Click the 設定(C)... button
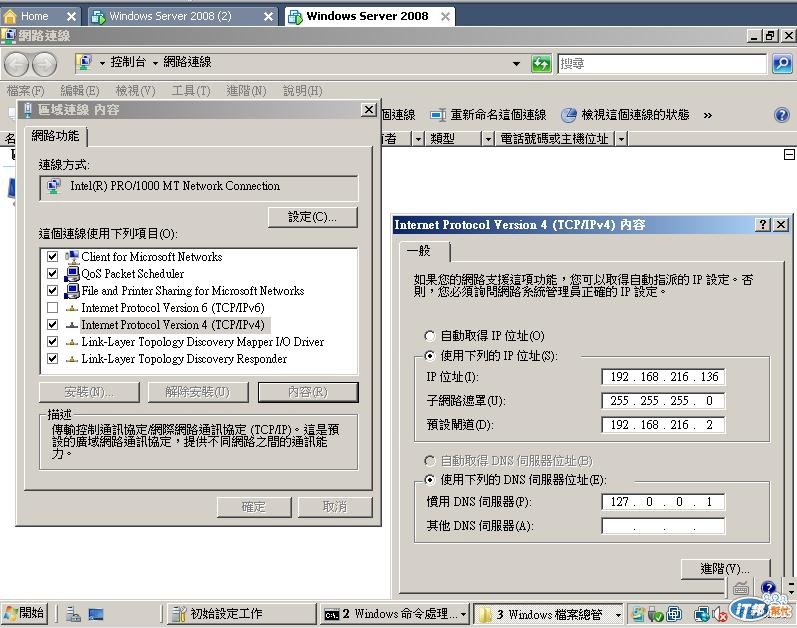This screenshot has height=628, width=797. 313,217
